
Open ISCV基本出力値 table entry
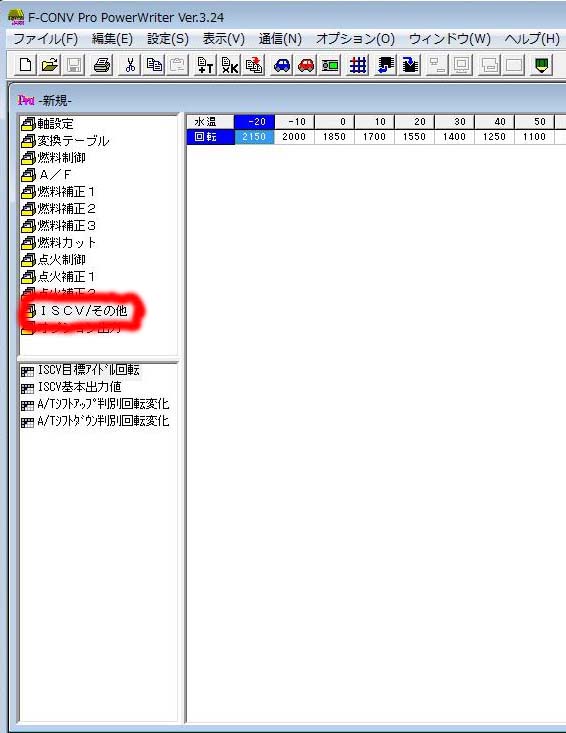click(x=72, y=387)
